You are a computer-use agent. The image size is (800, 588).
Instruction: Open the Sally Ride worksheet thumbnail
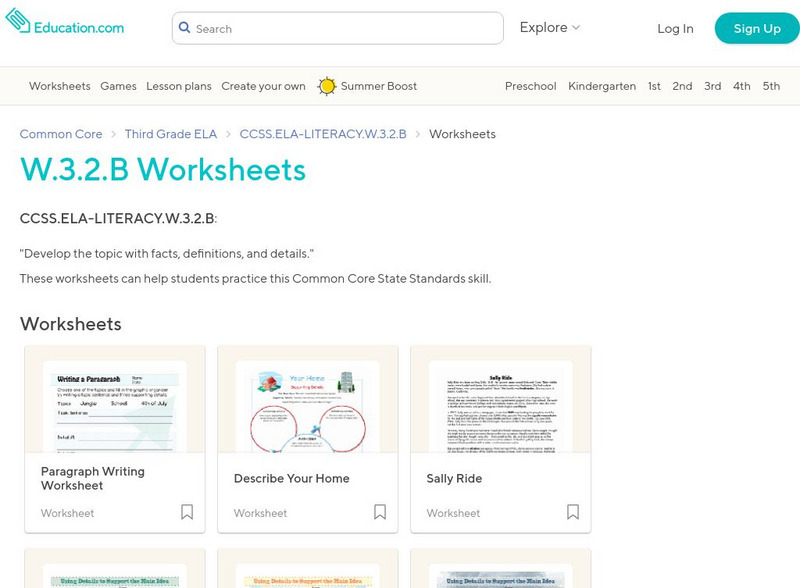pyautogui.click(x=501, y=399)
